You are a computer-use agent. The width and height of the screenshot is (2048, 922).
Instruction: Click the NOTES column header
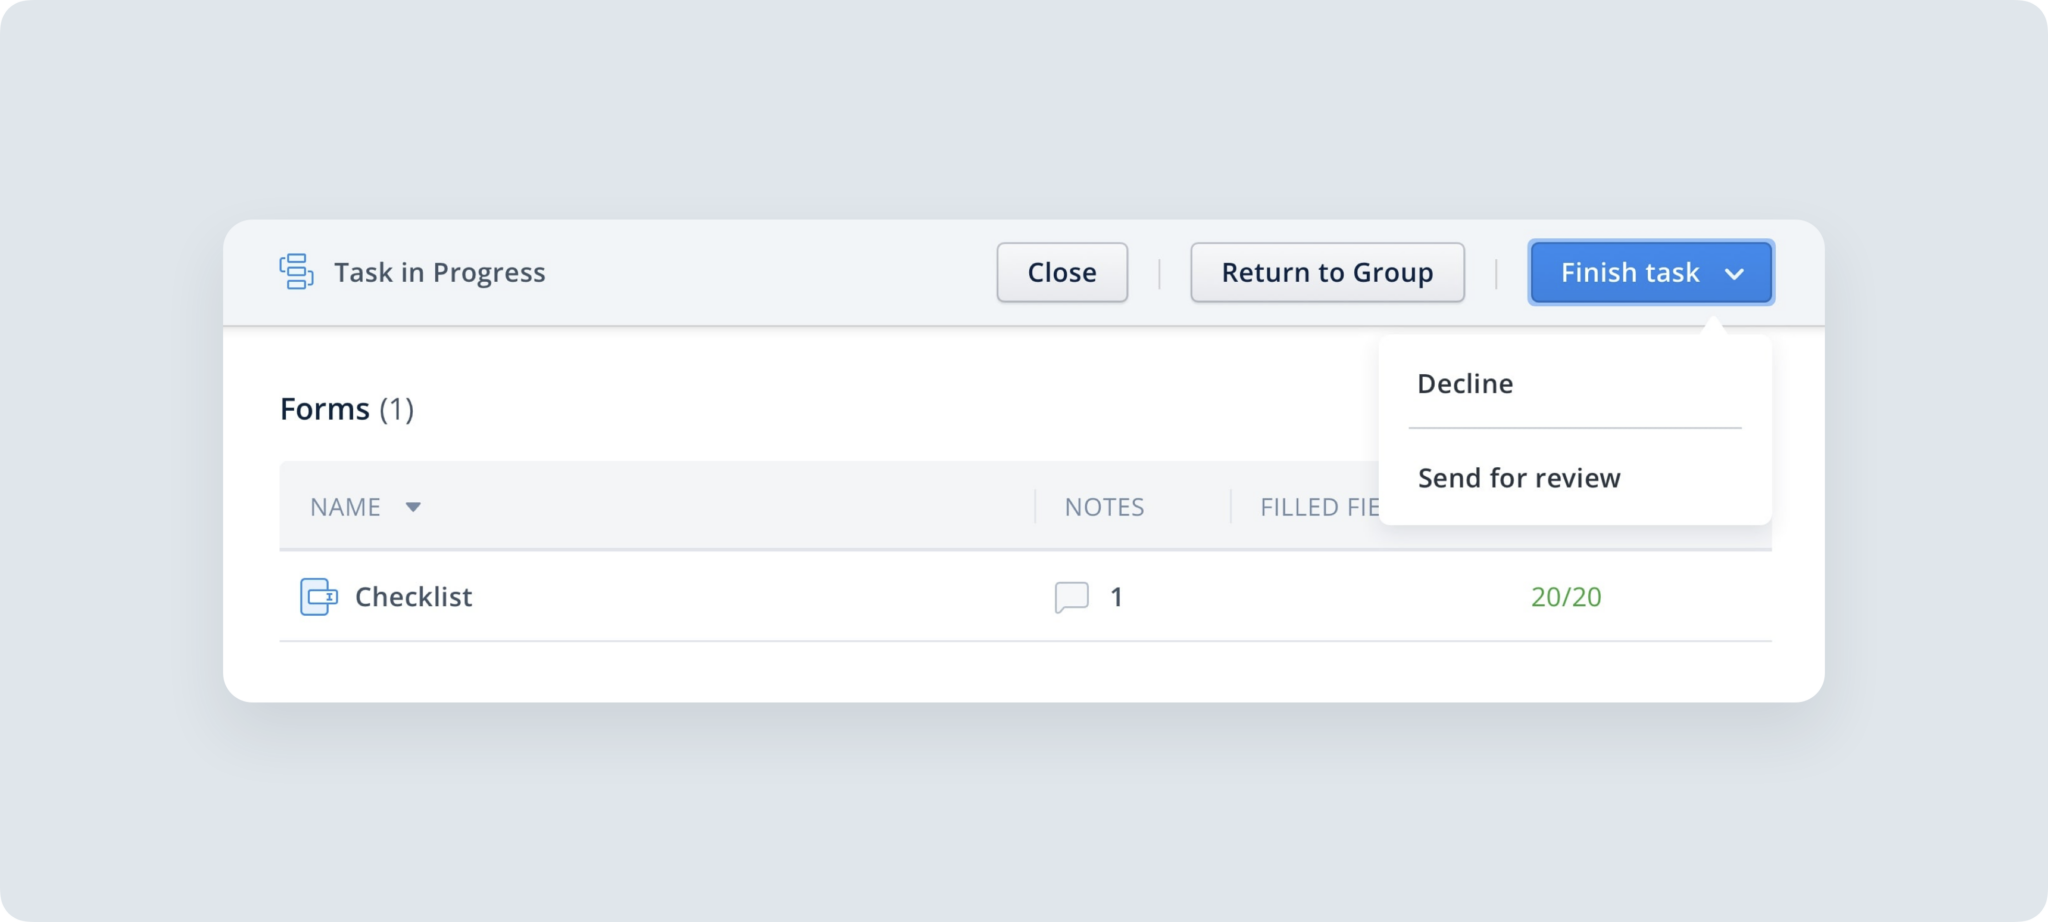1104,507
